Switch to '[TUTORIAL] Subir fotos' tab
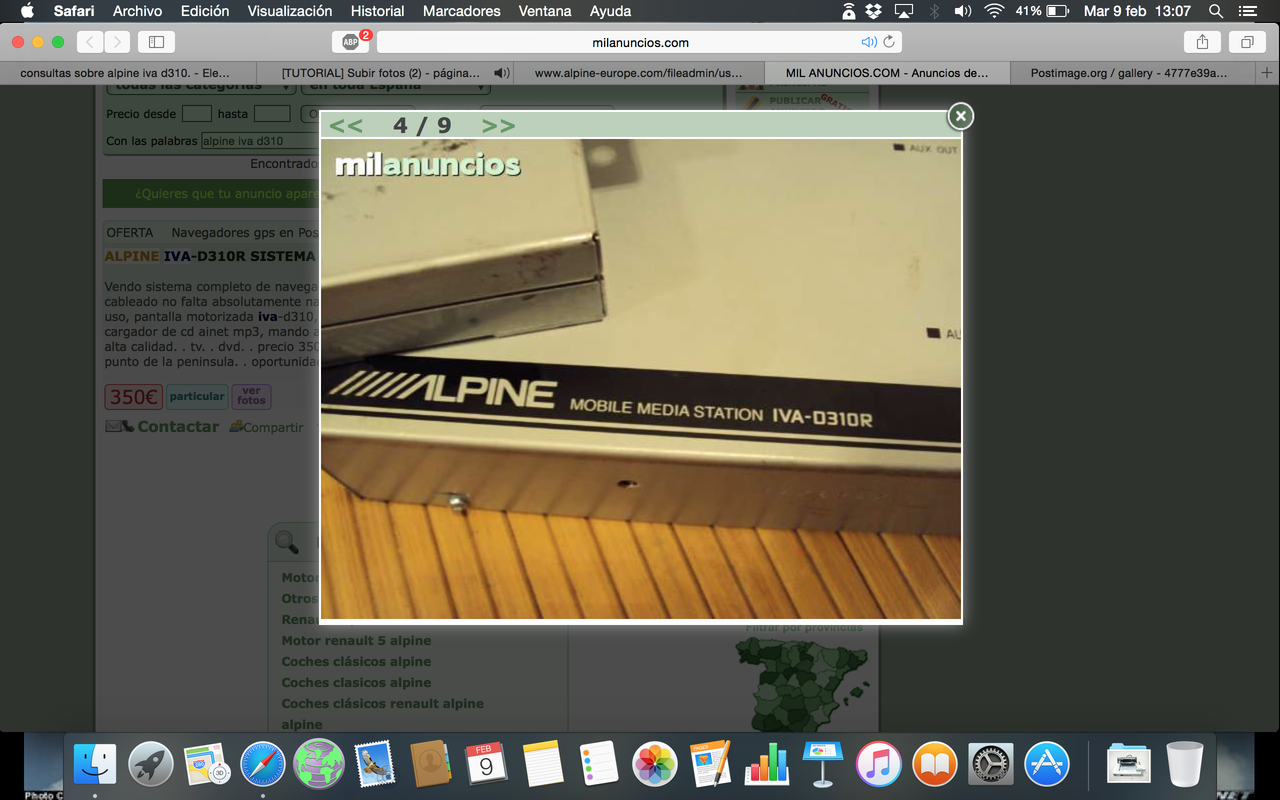 384,73
